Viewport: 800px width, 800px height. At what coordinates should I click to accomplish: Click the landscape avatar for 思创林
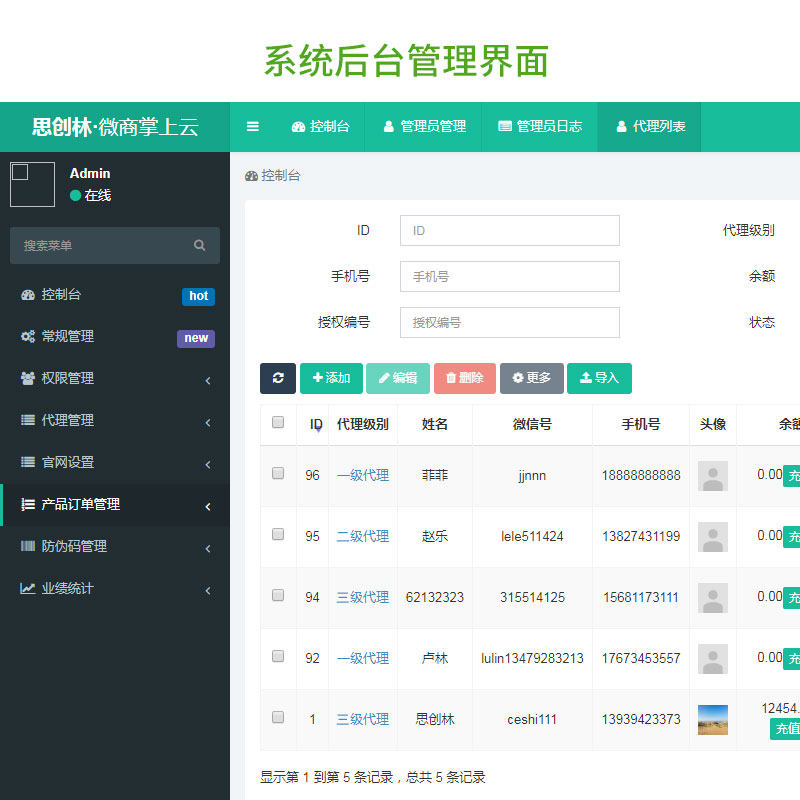click(713, 720)
